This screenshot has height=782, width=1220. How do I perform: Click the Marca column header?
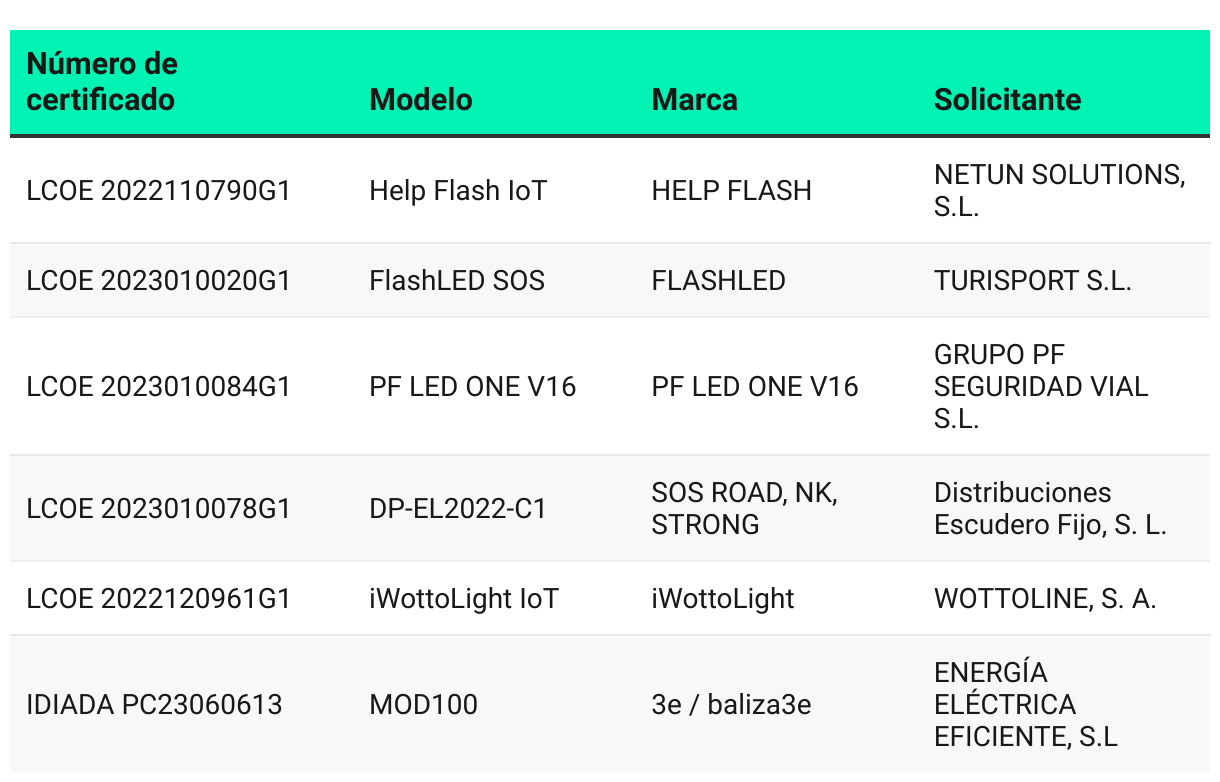coord(694,100)
